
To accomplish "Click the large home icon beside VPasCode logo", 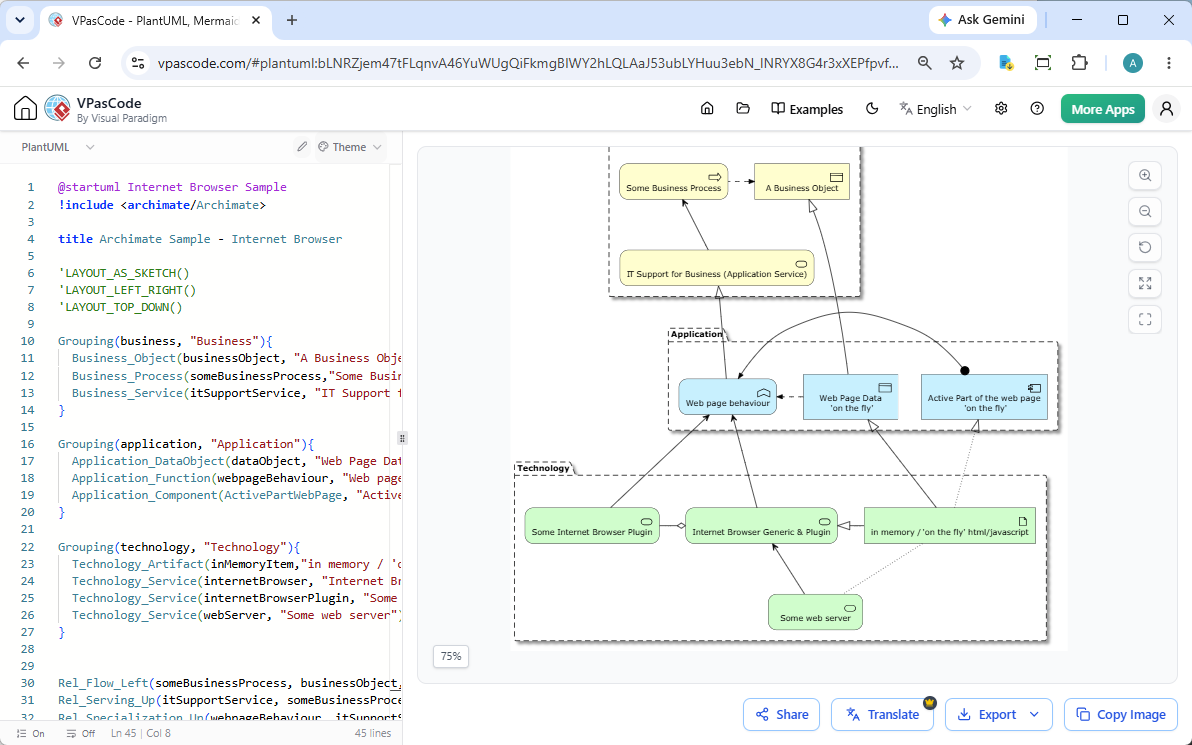I will pos(25,109).
